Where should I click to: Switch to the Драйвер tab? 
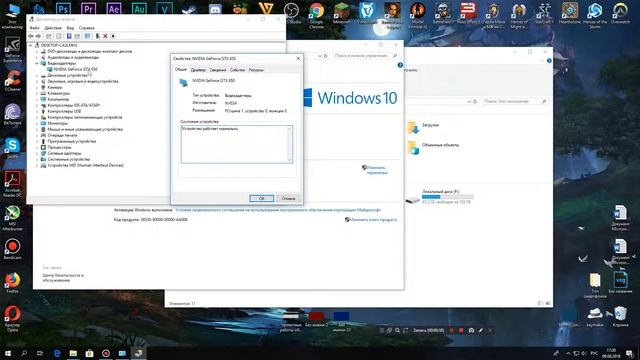click(198, 70)
